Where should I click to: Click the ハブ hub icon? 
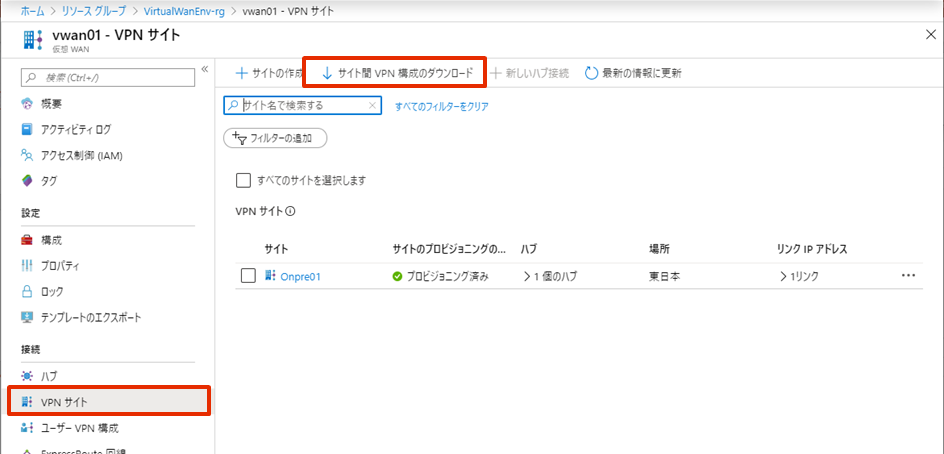(27, 376)
